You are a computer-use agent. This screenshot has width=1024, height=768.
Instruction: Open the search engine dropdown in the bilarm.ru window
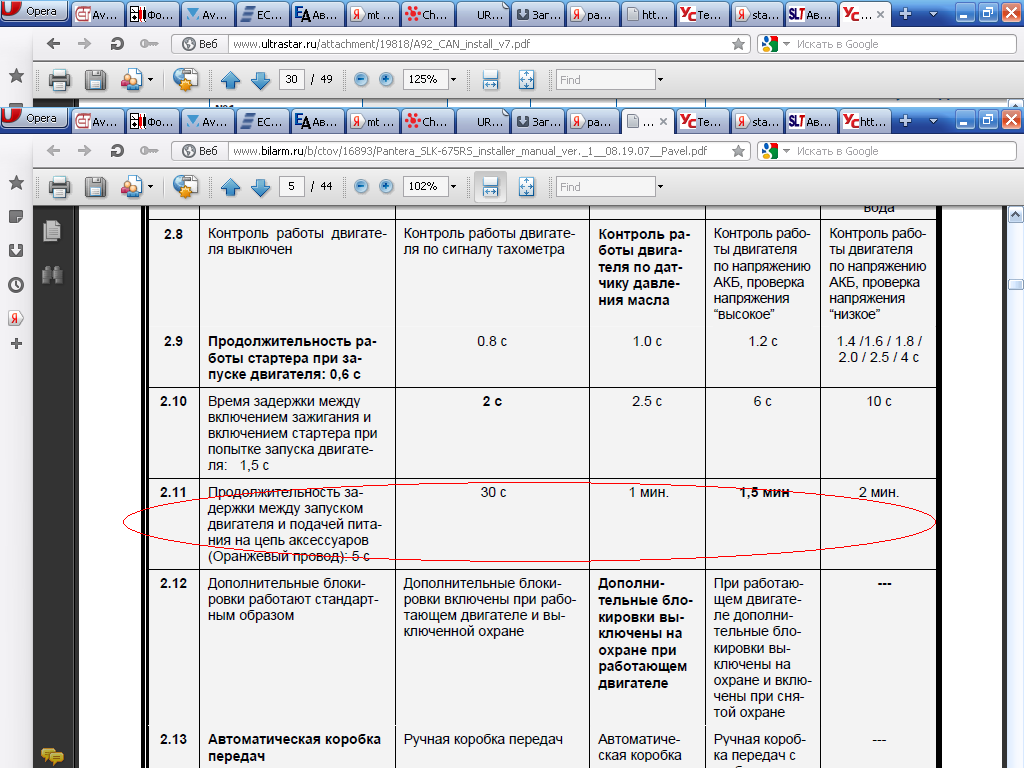click(x=786, y=151)
